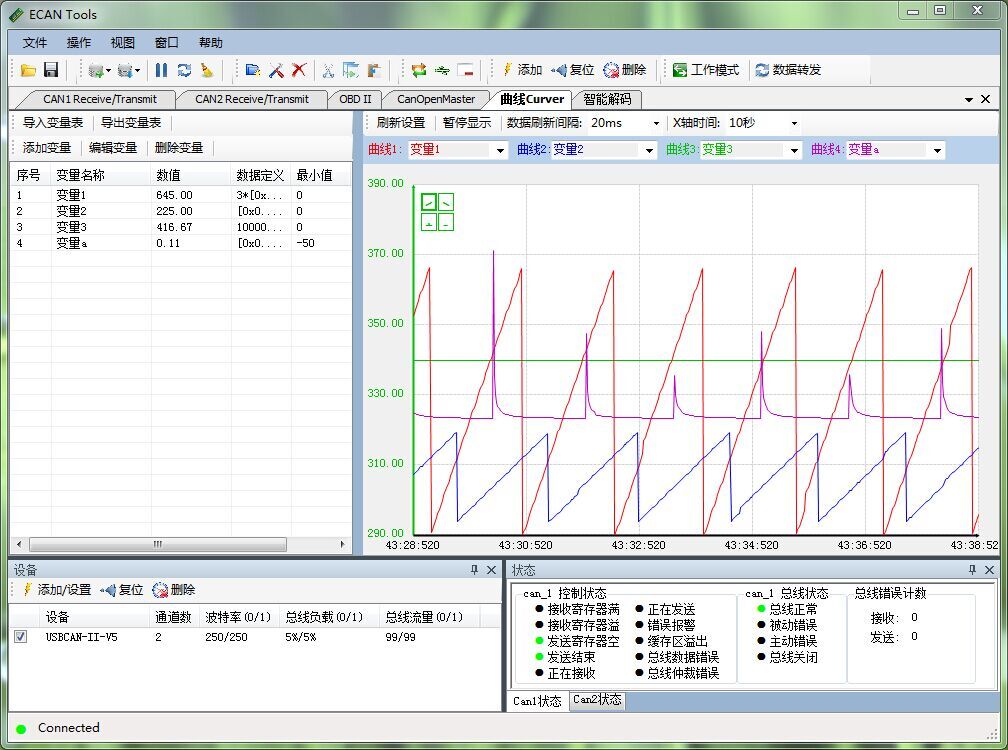Image resolution: width=1008 pixels, height=750 pixels.
Task: Uncheck the USBCAN-II-V5 device checkbox
Action: click(21, 636)
